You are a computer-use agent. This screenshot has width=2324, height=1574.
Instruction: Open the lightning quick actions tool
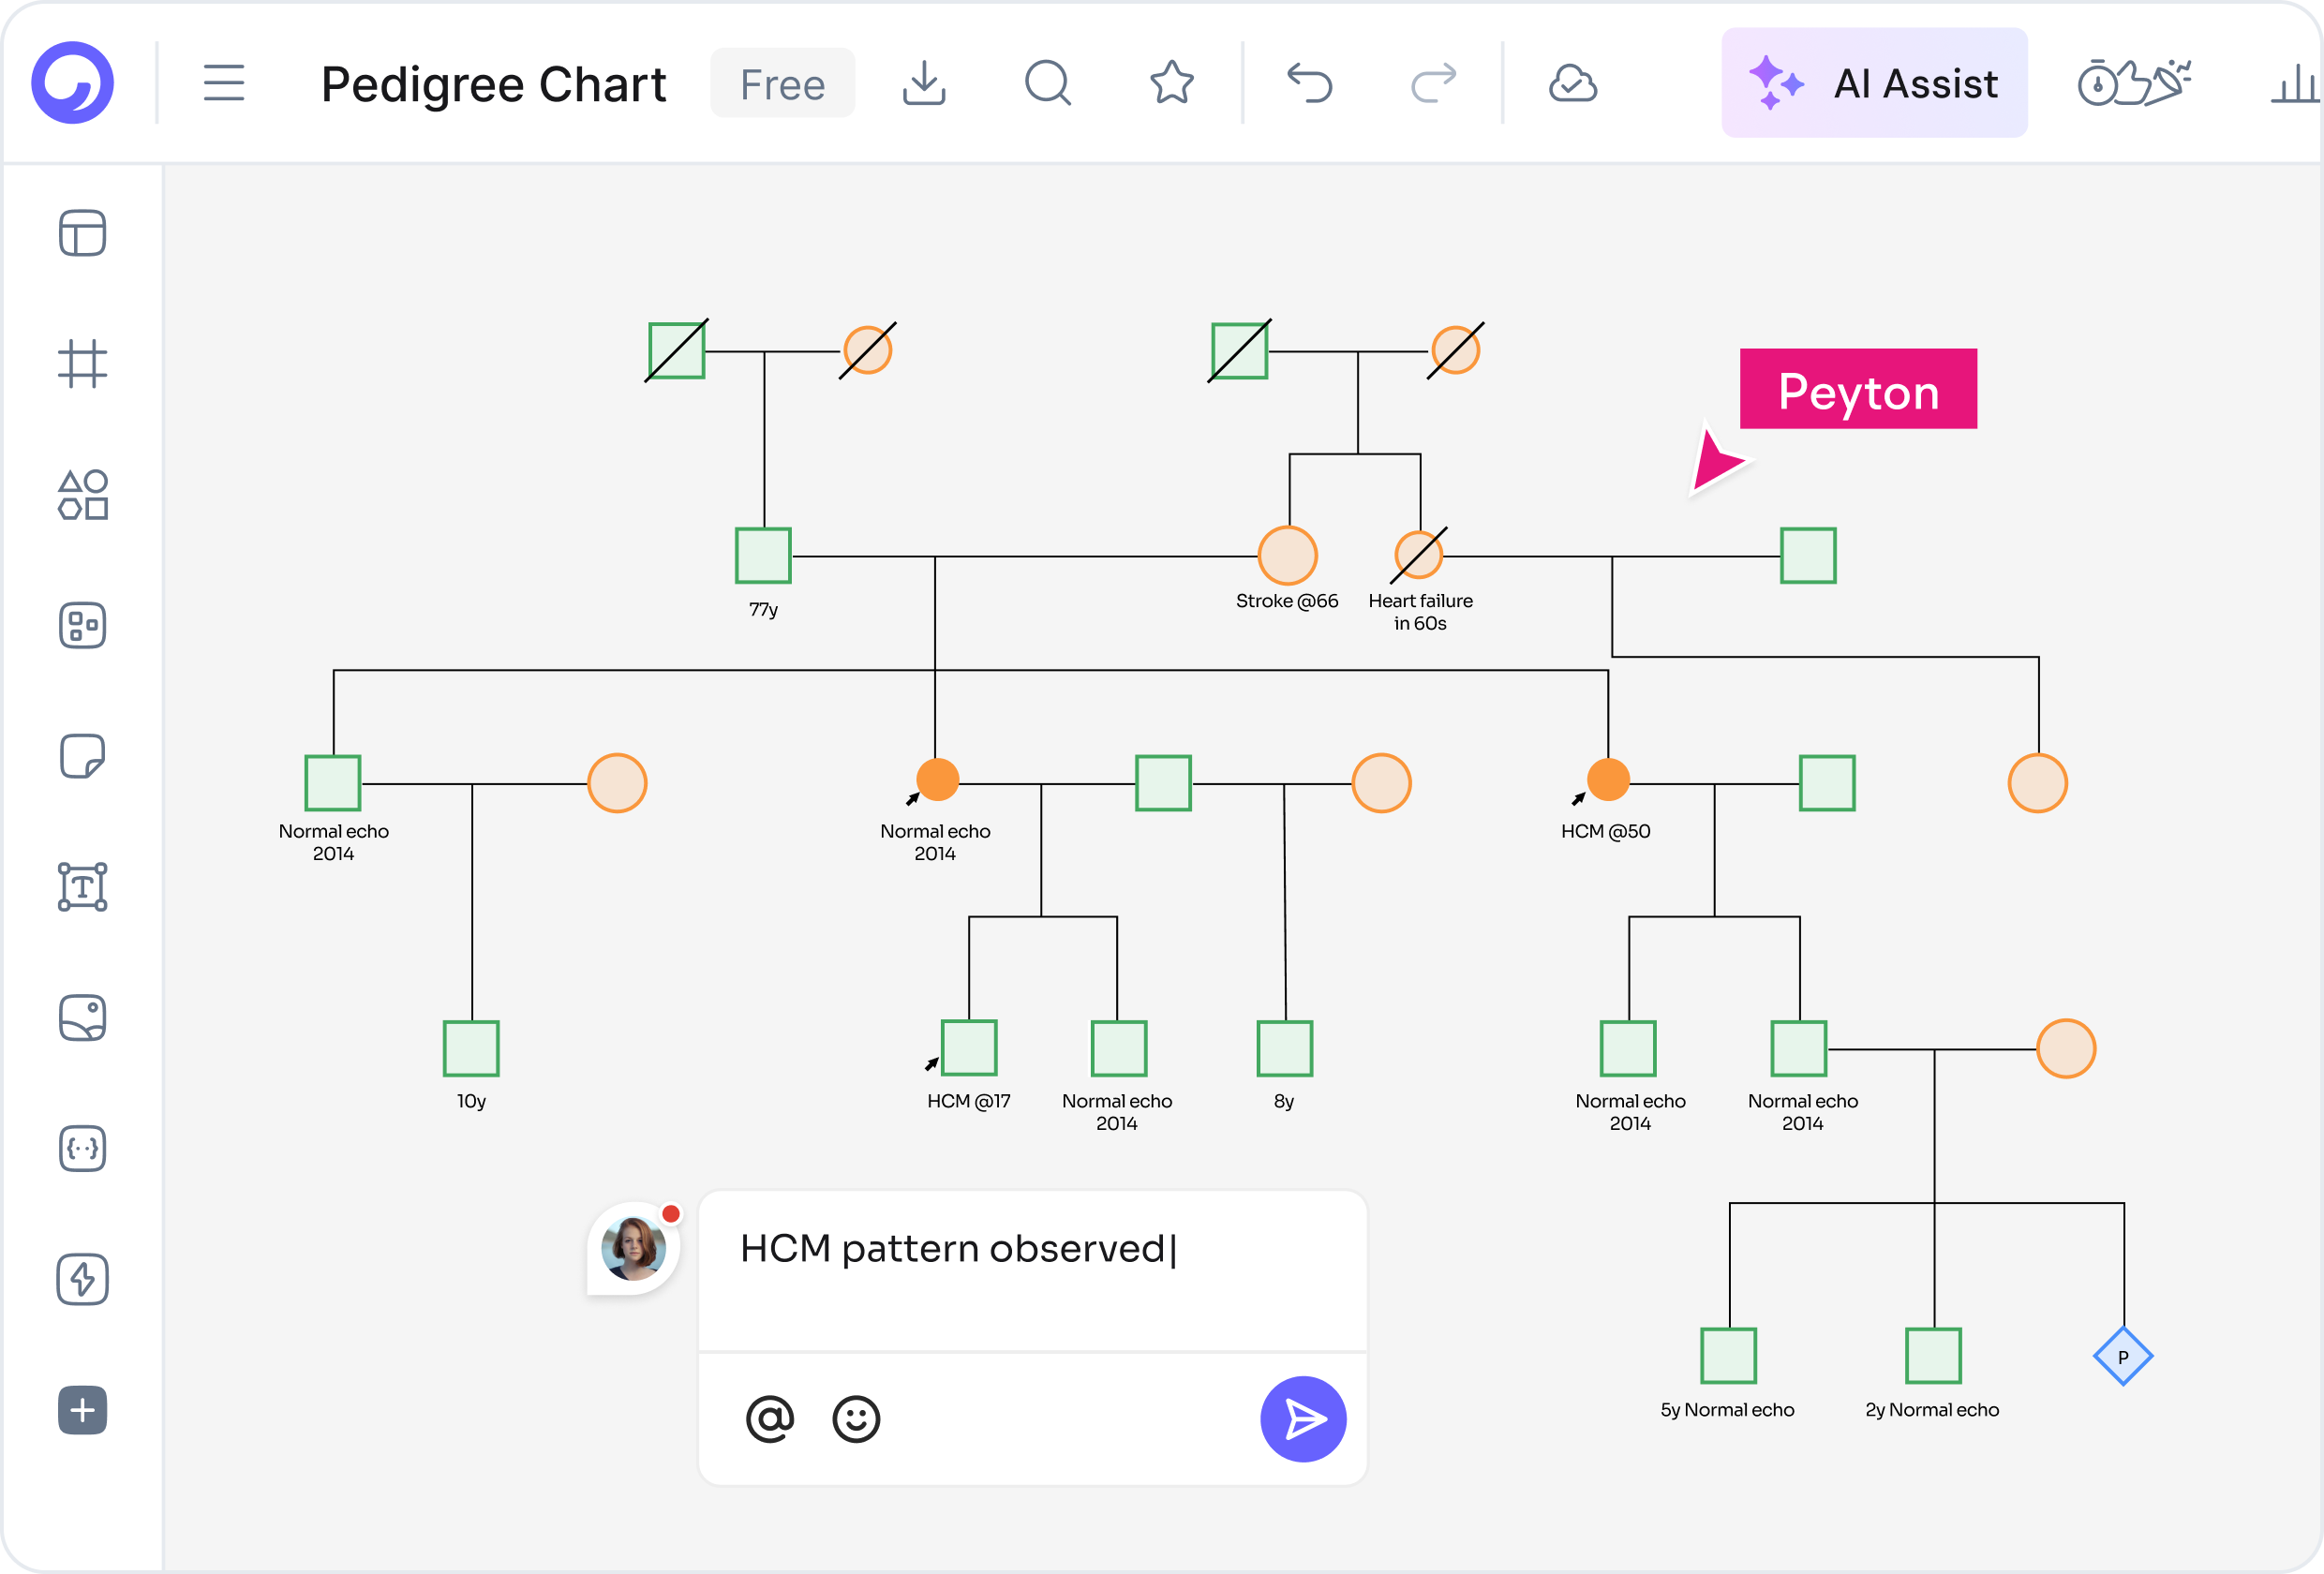83,1280
